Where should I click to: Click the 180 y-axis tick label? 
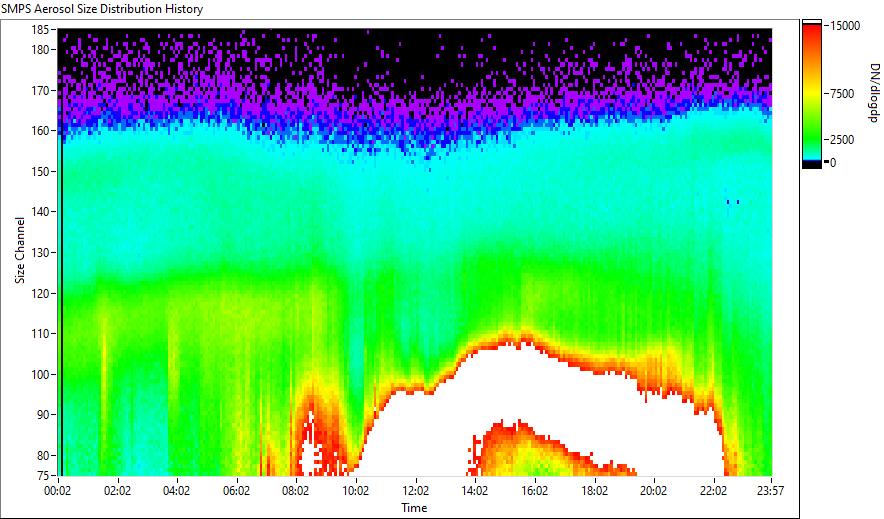tap(40, 50)
